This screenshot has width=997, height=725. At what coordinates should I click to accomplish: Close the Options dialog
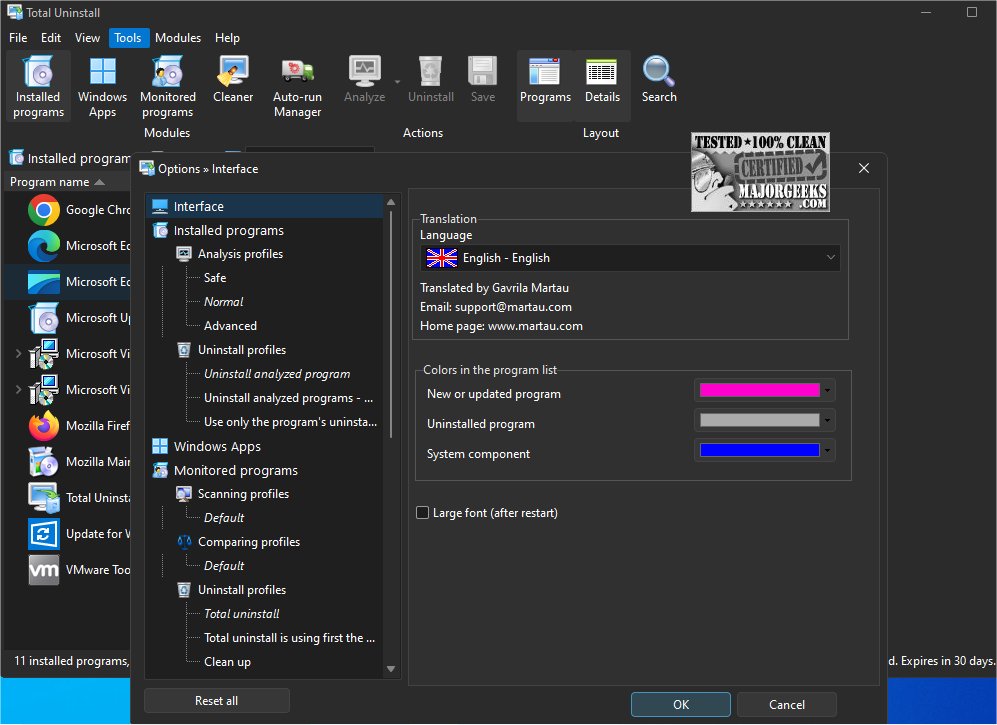click(x=863, y=168)
